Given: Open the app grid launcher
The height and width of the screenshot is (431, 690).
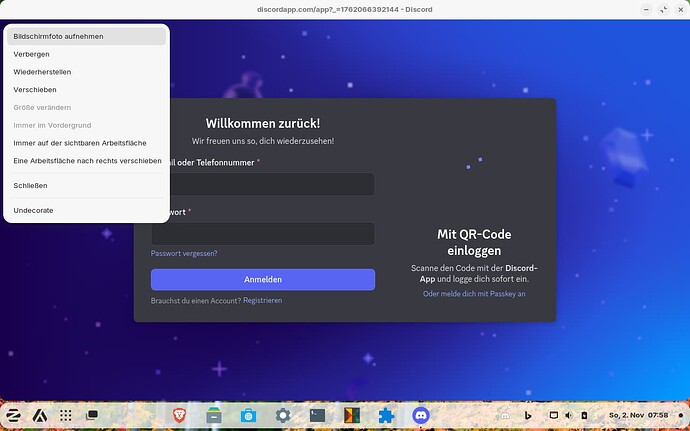Looking at the screenshot, I should pyautogui.click(x=66, y=414).
